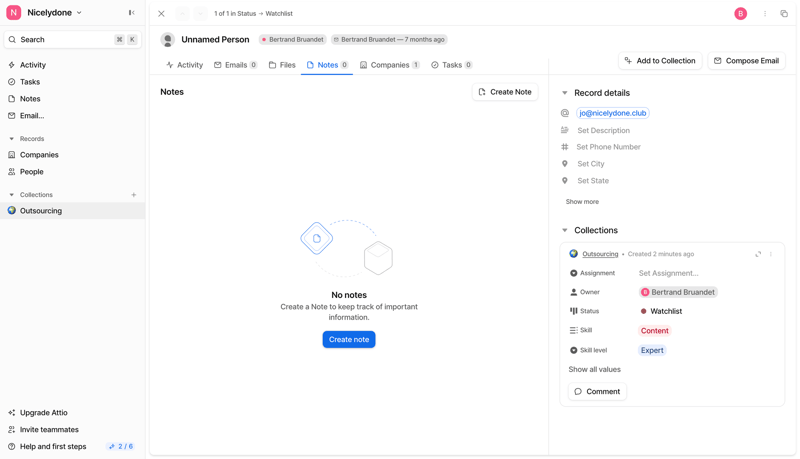Open Companies records

coord(39,155)
